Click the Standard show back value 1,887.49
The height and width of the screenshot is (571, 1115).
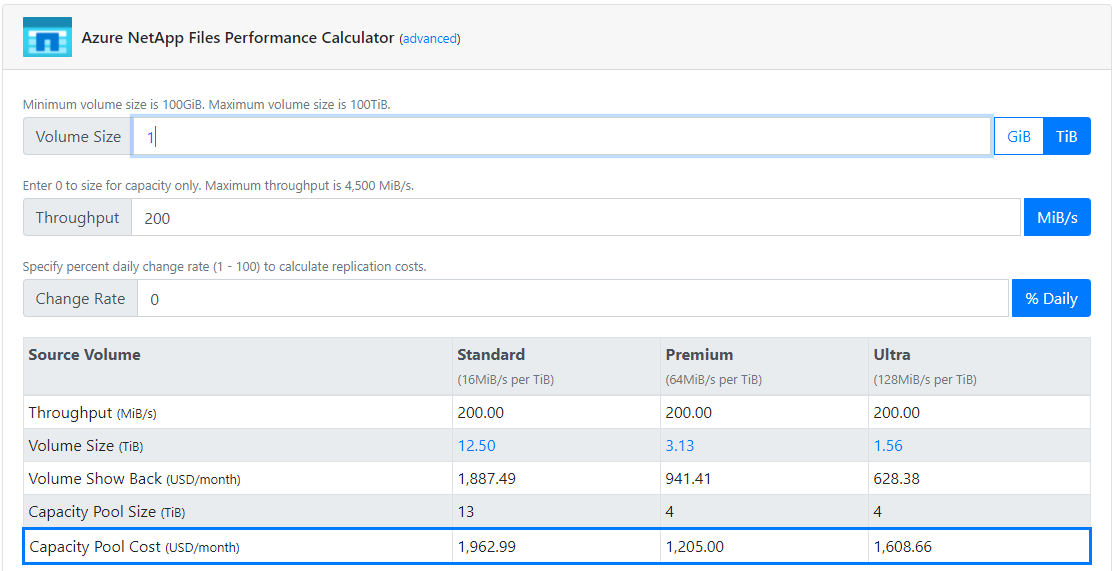pyautogui.click(x=486, y=479)
